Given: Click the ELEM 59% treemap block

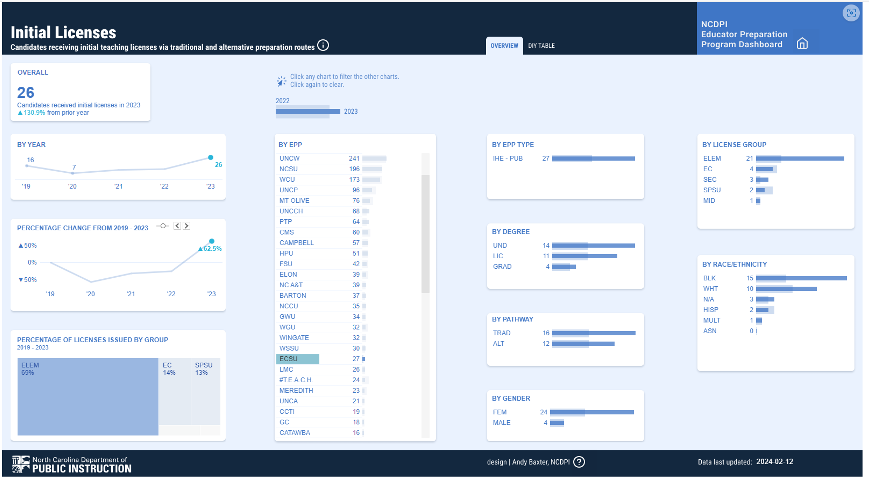Looking at the screenshot, I should point(87,397).
